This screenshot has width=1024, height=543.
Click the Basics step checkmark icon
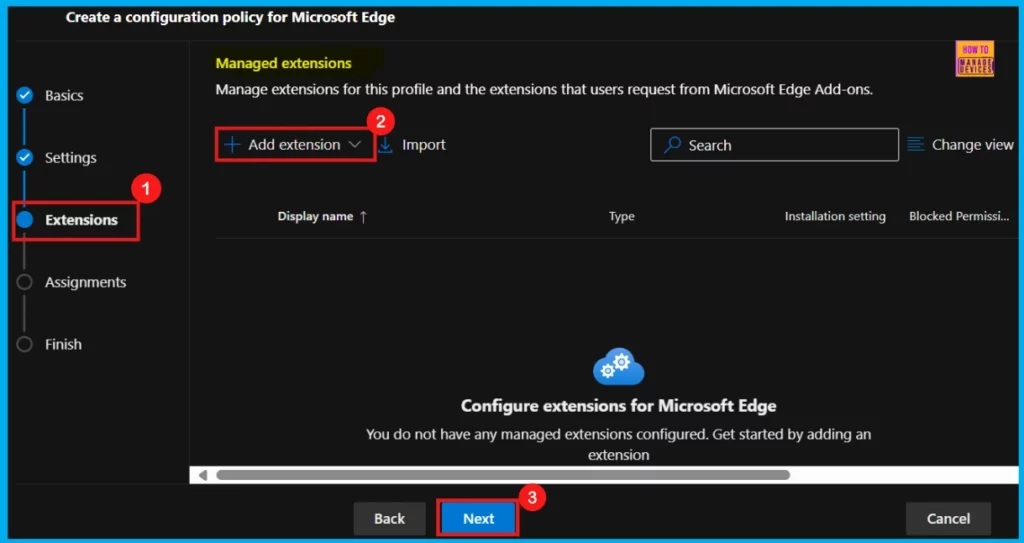point(24,95)
